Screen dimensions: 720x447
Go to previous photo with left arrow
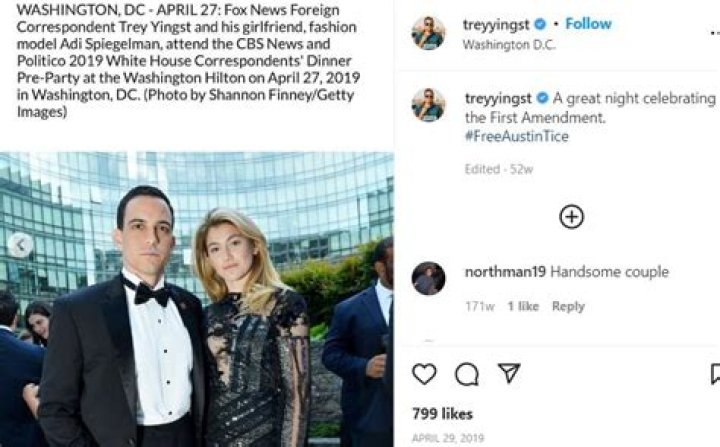coord(22,244)
